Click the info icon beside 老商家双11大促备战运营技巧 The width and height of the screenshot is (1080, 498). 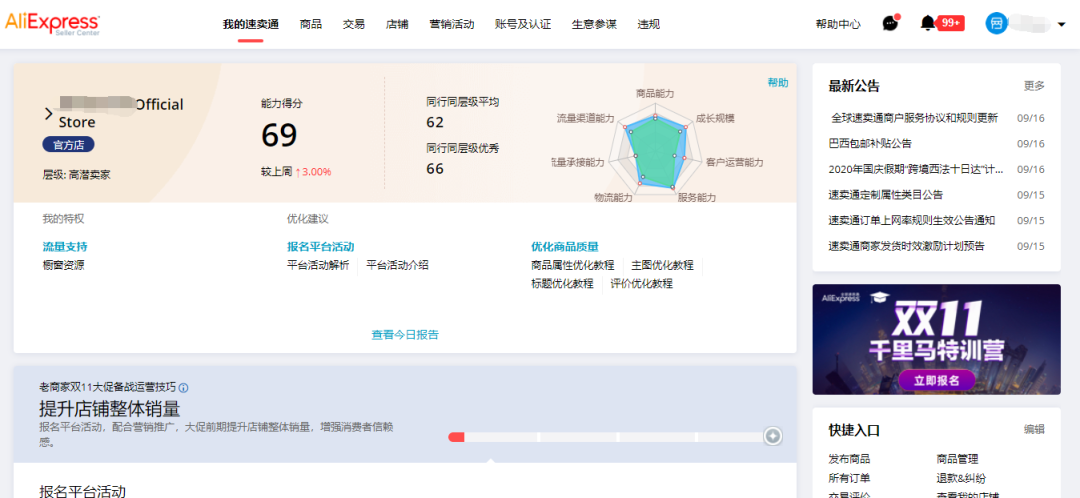tap(184, 387)
